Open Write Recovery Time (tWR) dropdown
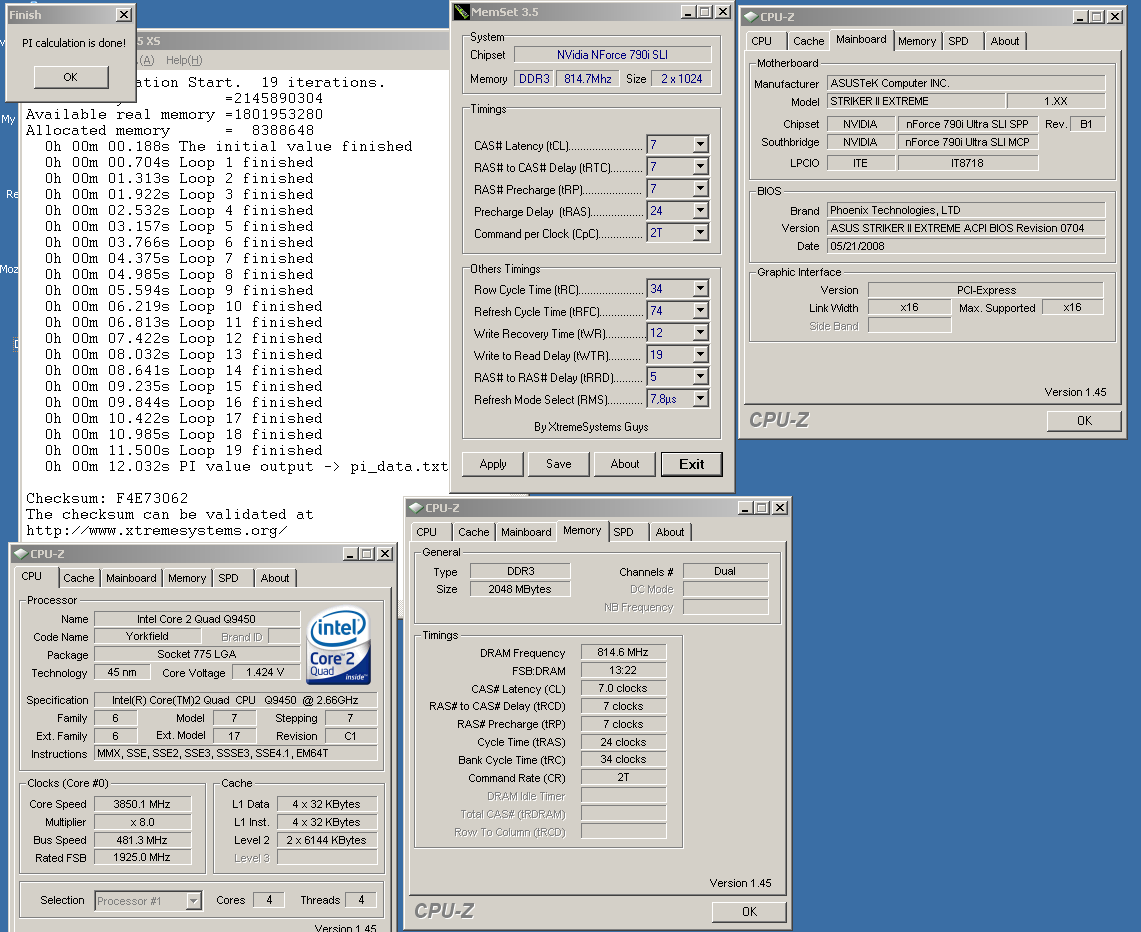The image size is (1141, 932). click(700, 332)
